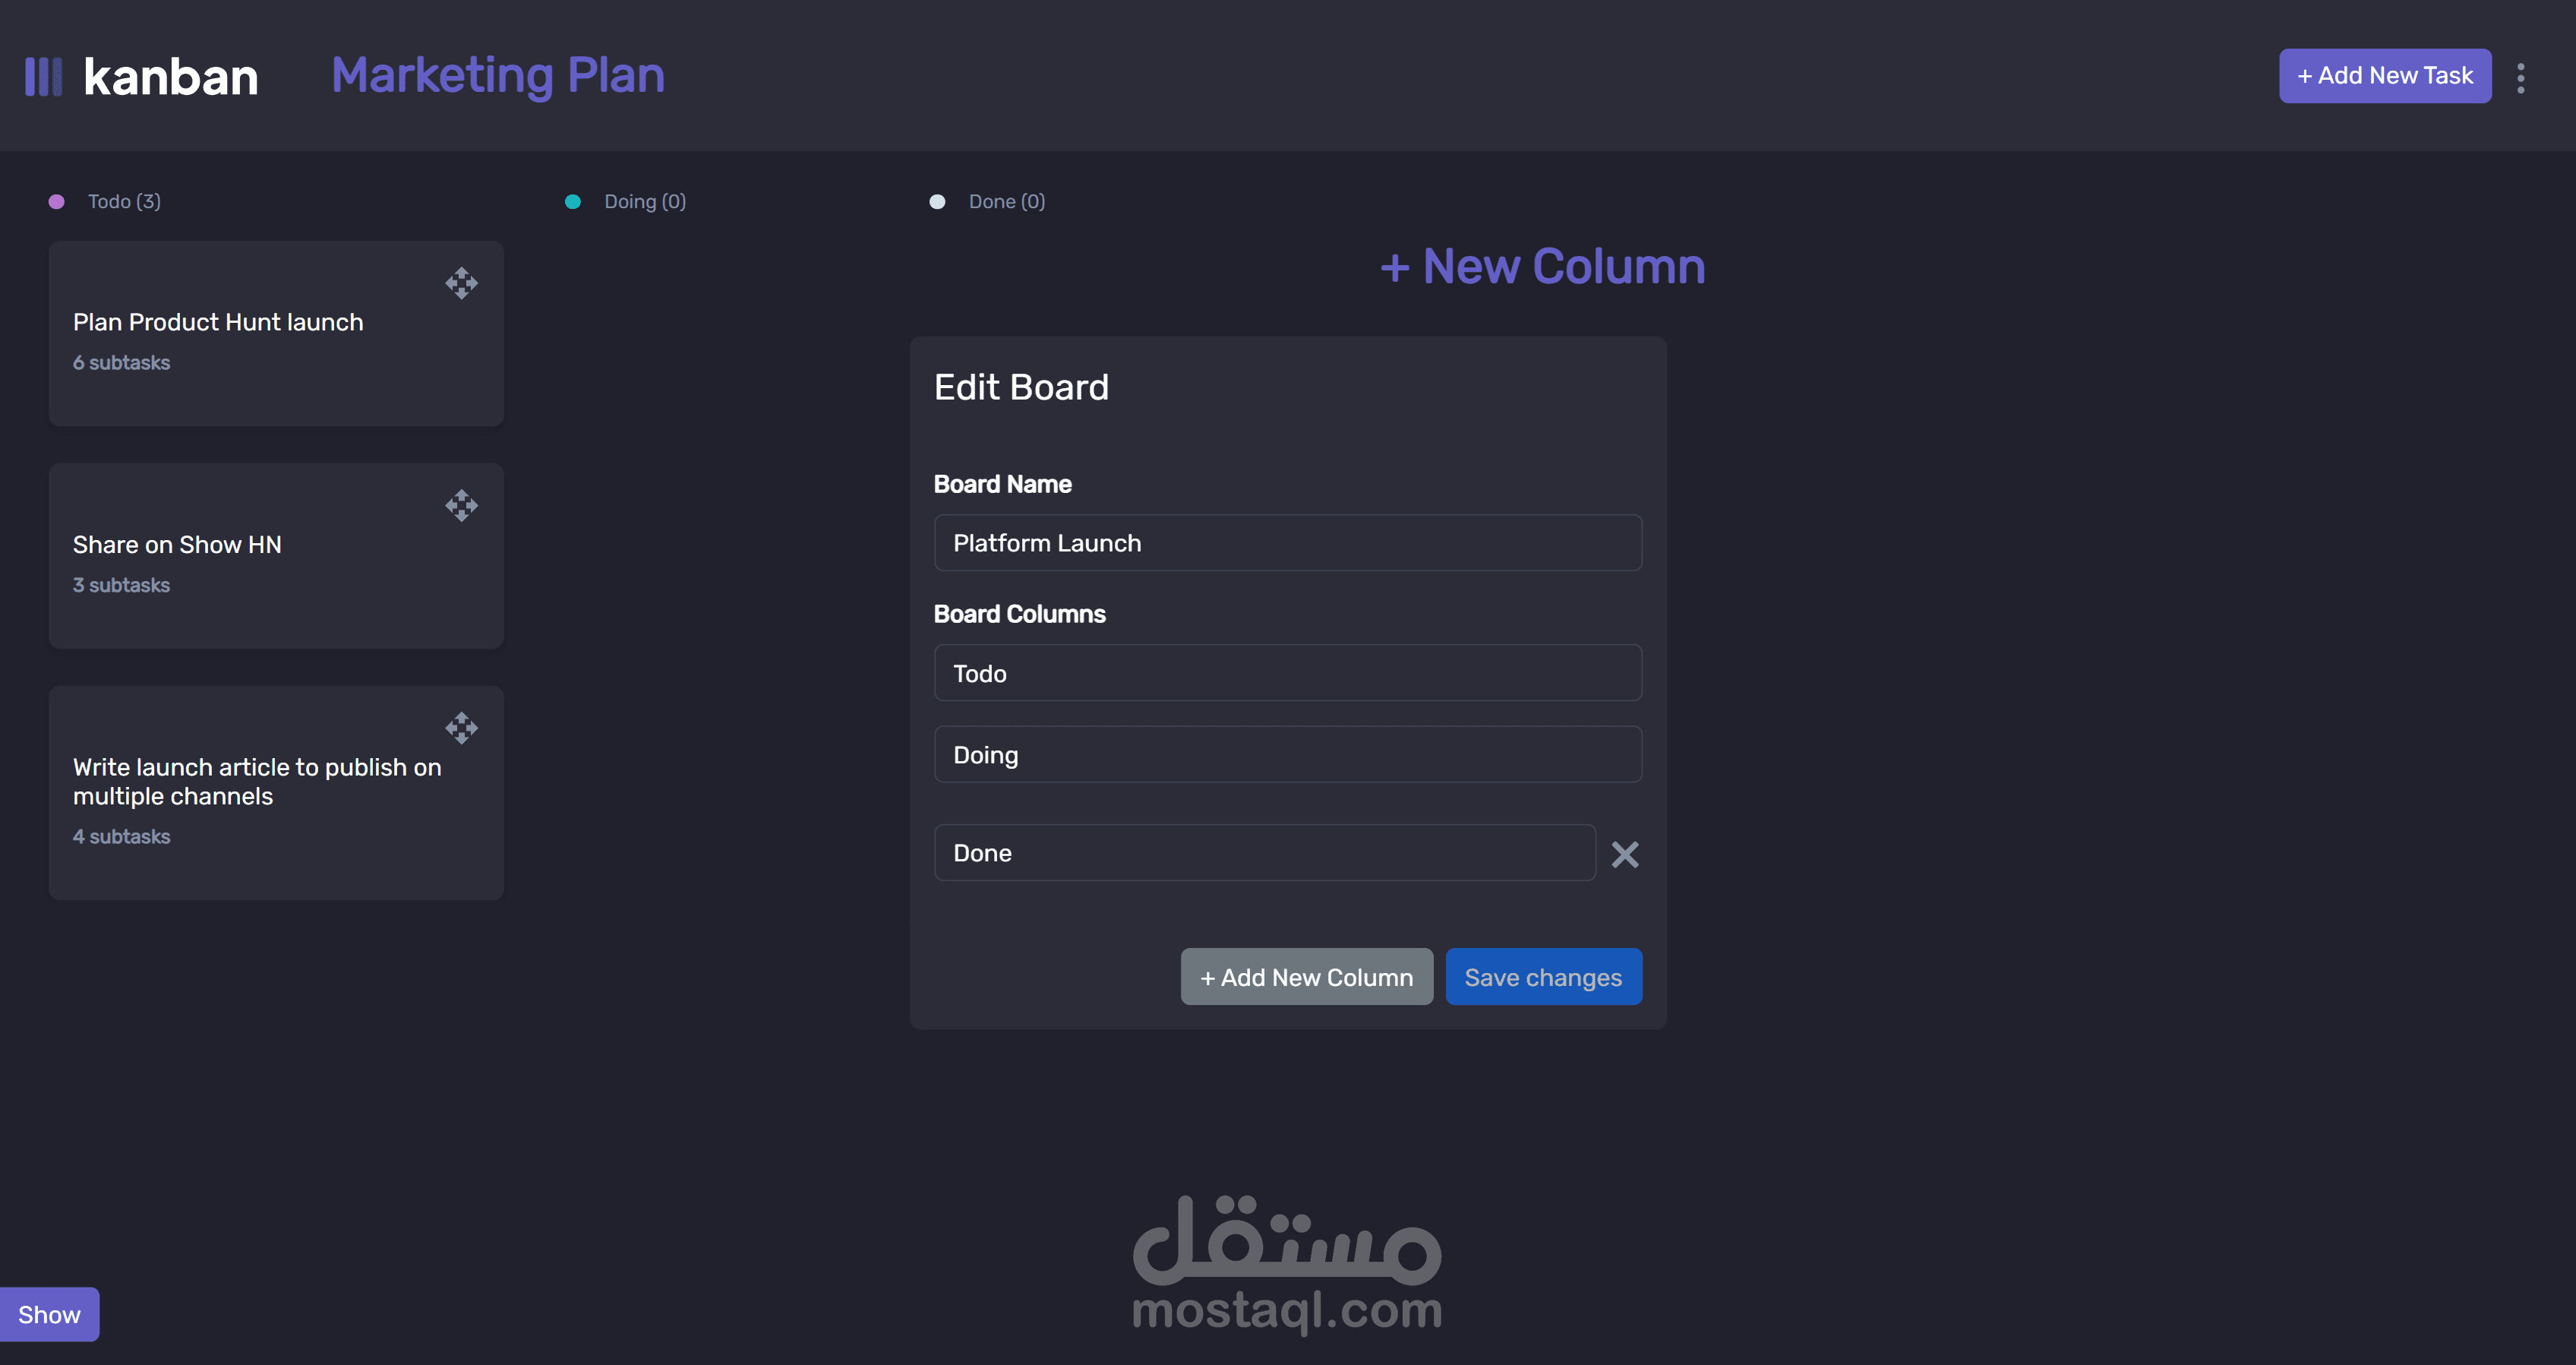This screenshot has height=1365, width=2576.
Task: Click the teal Doing column dot
Action: [573, 202]
